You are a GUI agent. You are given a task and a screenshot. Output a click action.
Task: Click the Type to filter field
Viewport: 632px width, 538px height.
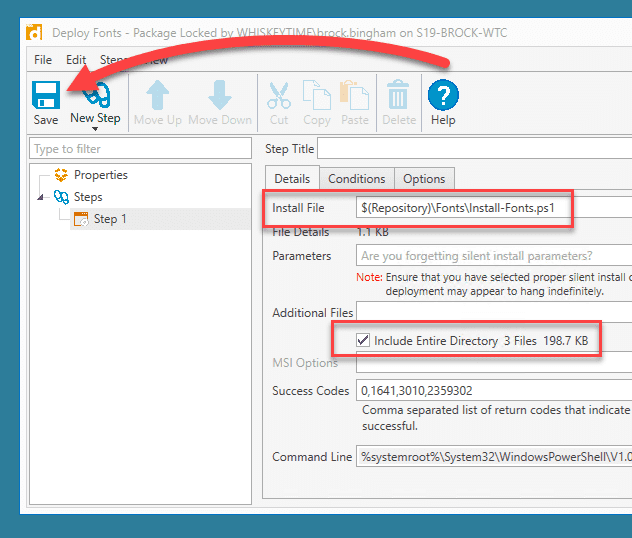click(141, 149)
